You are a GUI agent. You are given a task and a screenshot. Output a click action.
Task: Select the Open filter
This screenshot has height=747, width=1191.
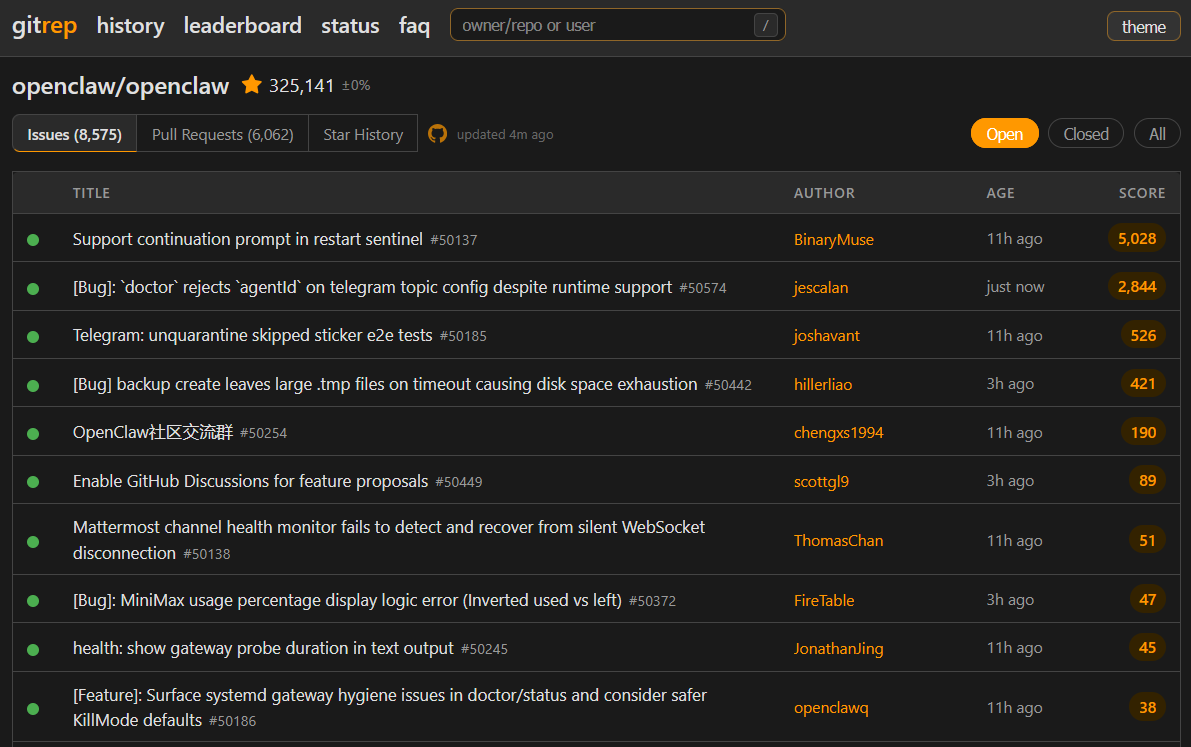tap(1004, 134)
